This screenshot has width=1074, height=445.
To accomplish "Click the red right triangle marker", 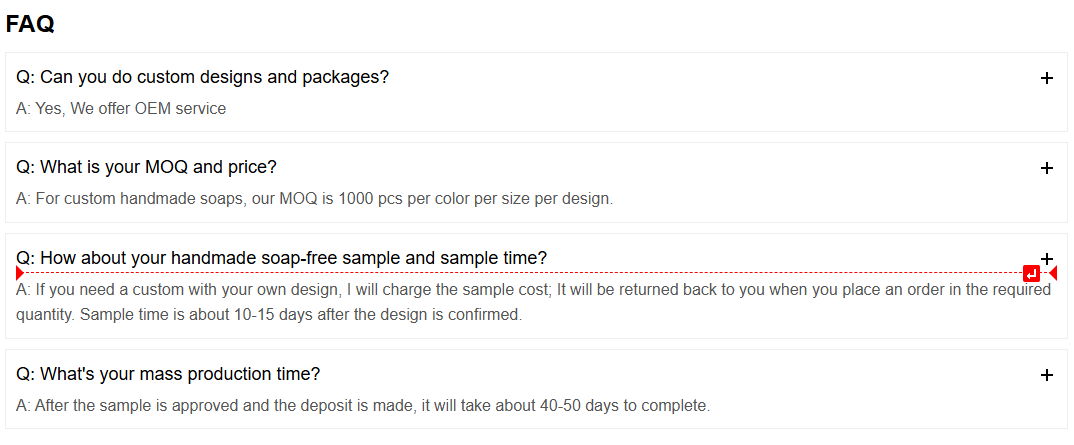I will click(x=1053, y=273).
